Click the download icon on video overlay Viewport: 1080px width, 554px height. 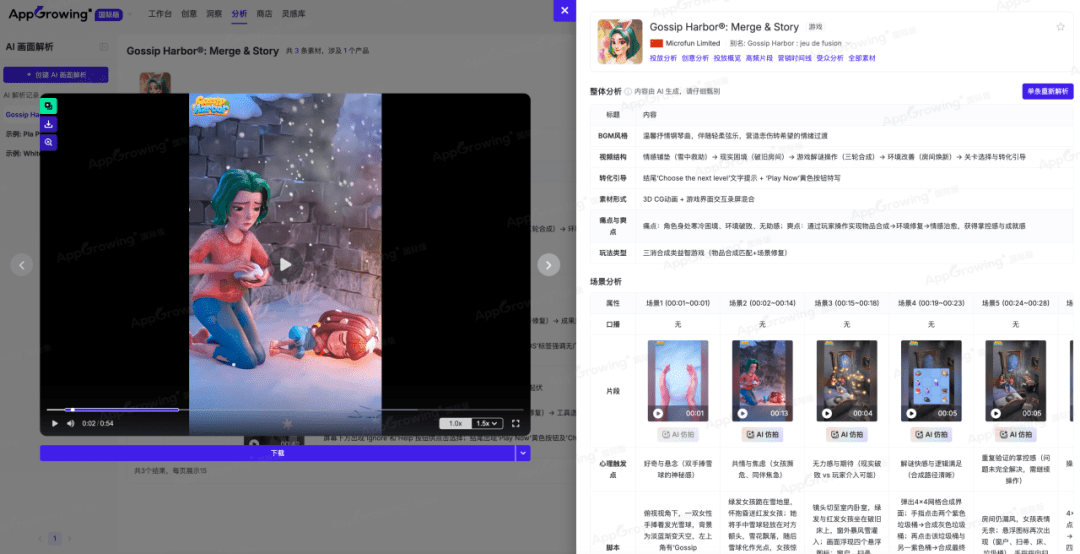(x=48, y=124)
